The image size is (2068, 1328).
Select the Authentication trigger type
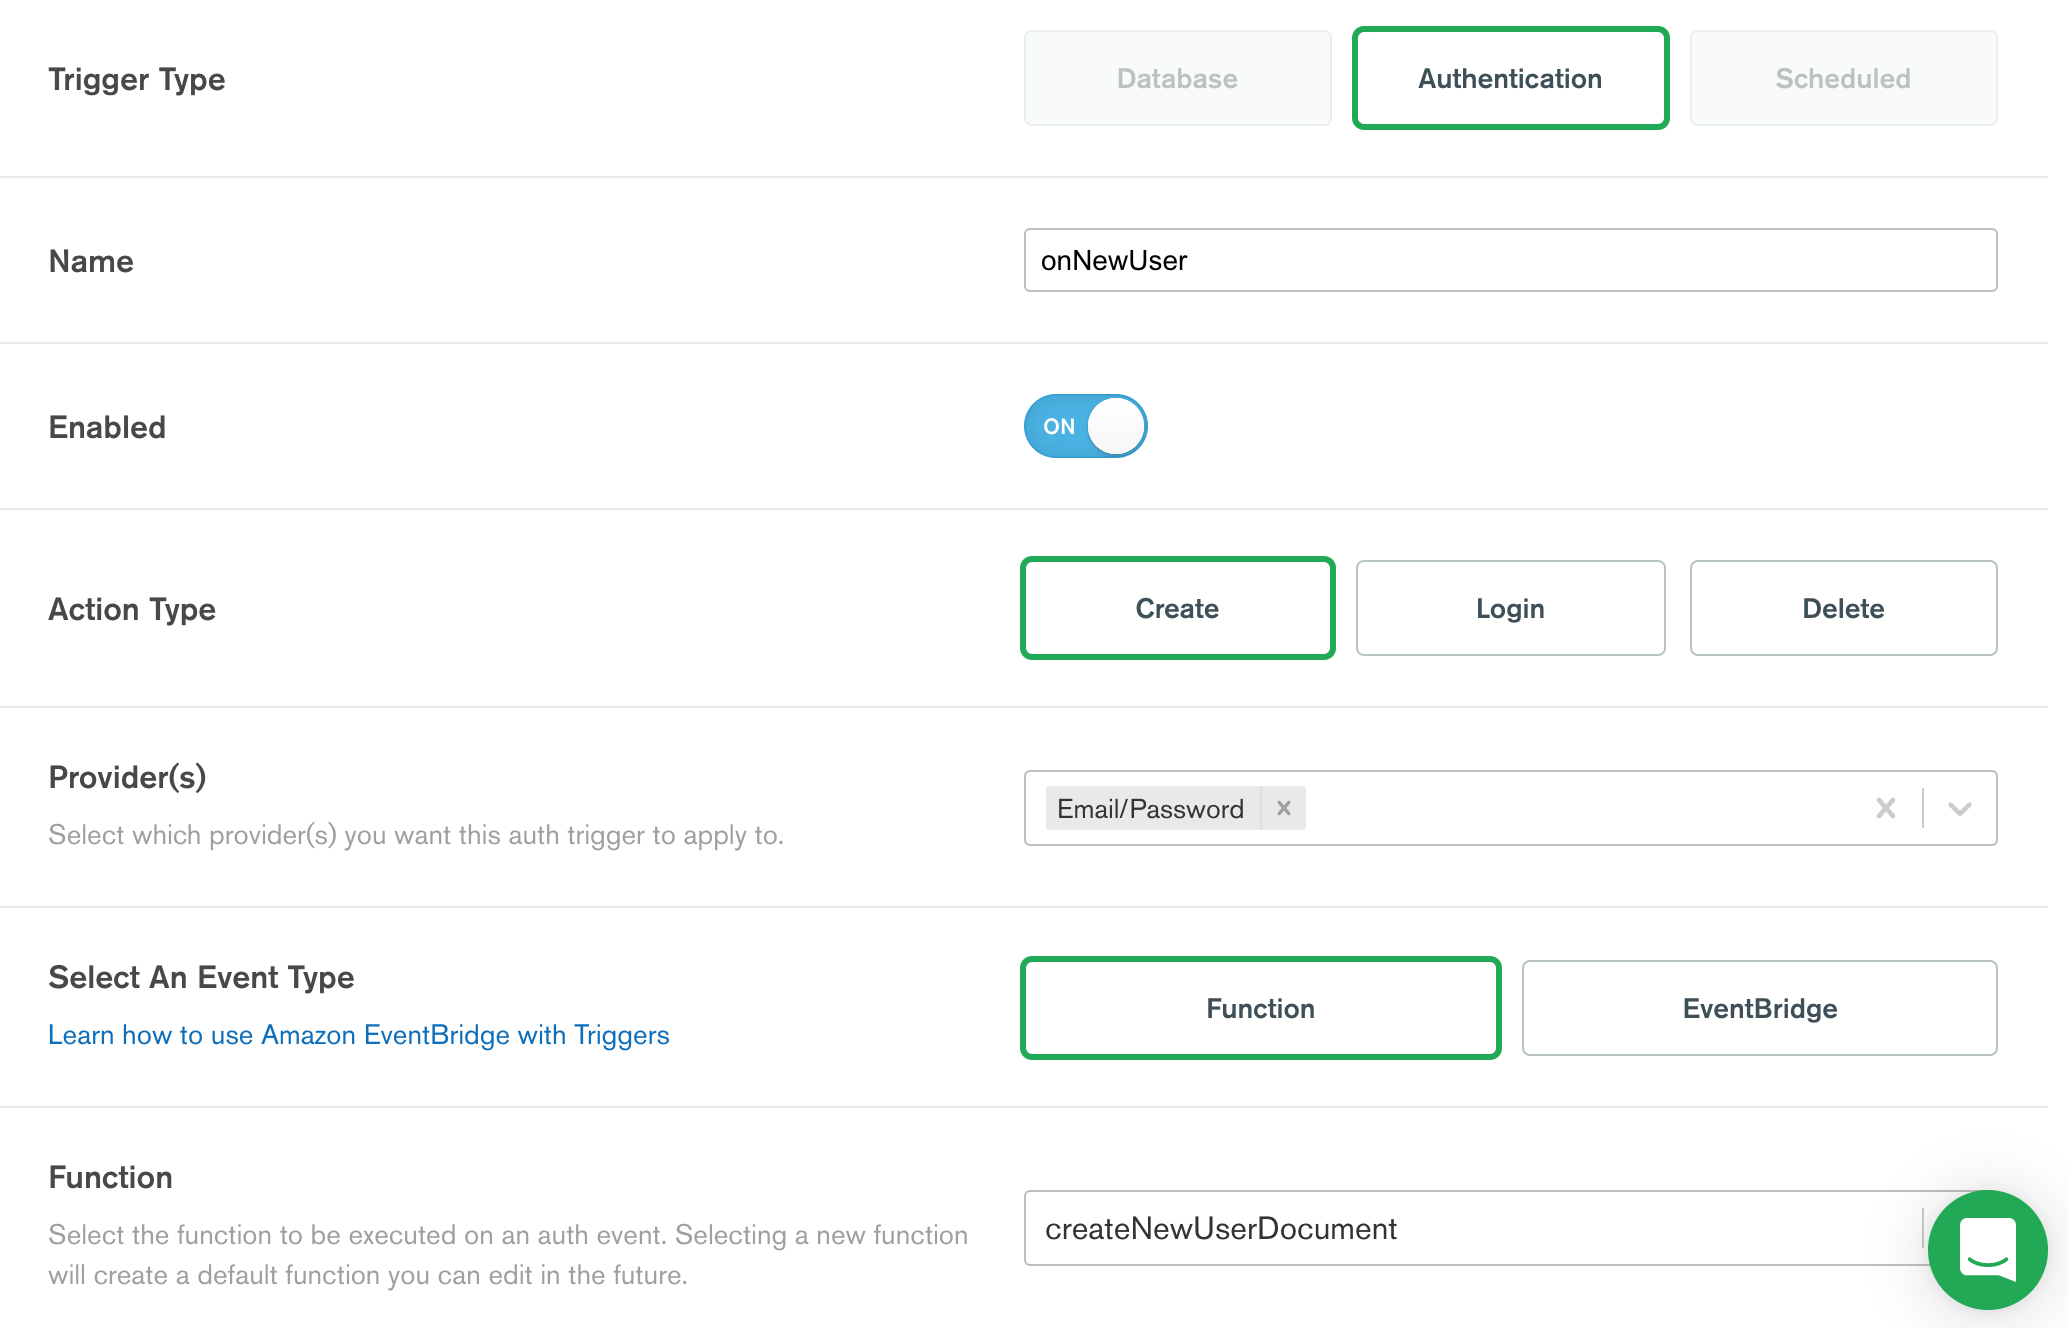point(1510,78)
